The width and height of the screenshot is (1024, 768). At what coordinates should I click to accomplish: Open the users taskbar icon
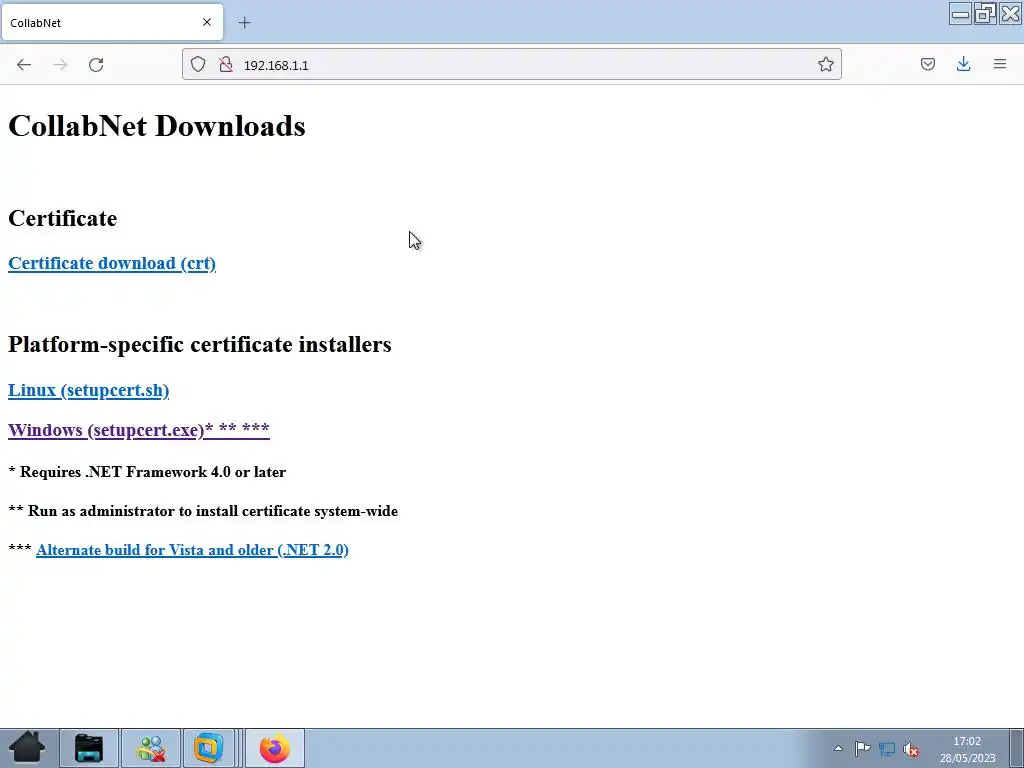click(x=150, y=748)
